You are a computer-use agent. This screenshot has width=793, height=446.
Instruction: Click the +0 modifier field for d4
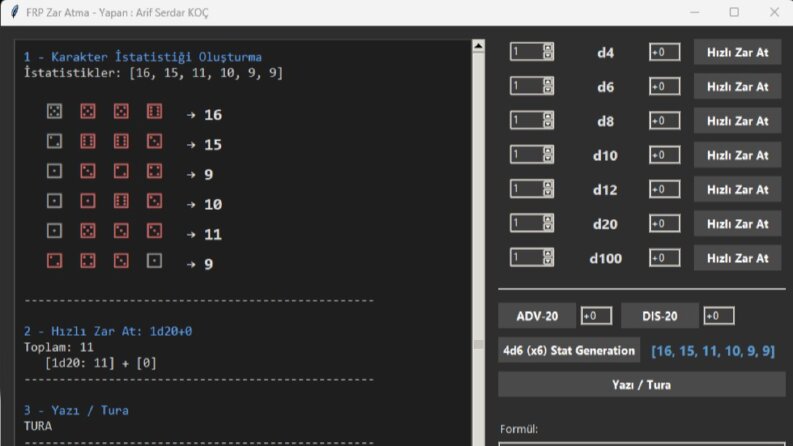click(665, 52)
